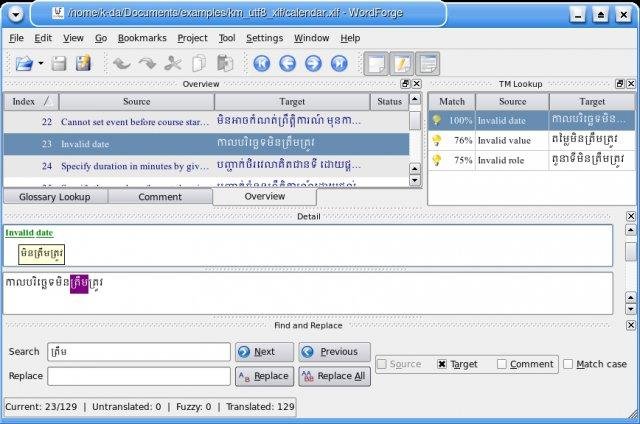Open the View menu
Image resolution: width=640 pixels, height=424 pixels.
click(x=73, y=38)
